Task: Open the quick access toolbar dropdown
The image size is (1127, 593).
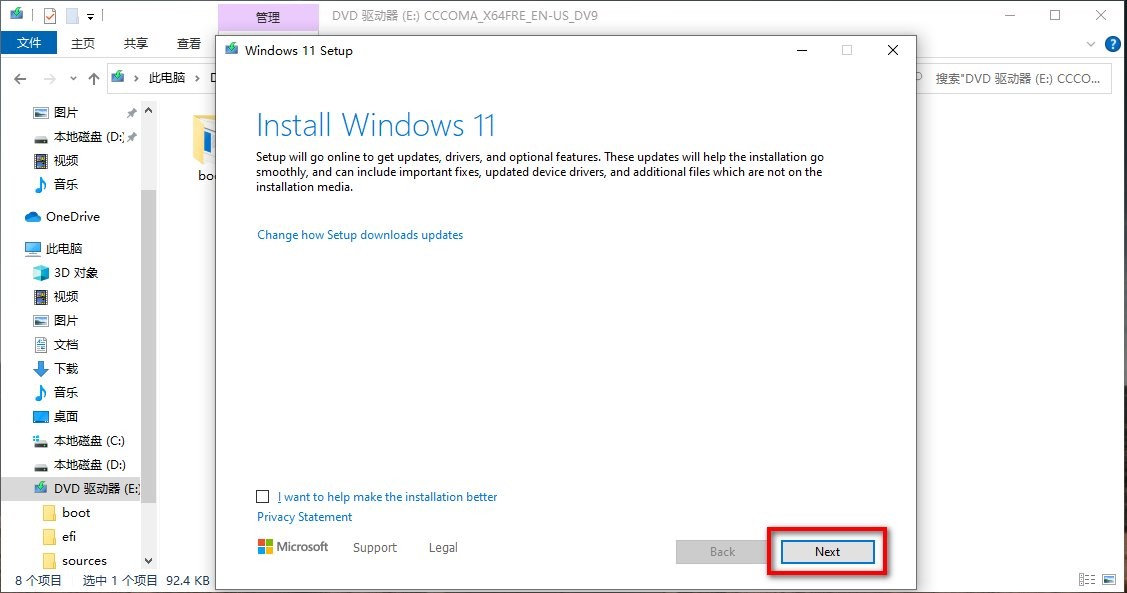Action: [x=90, y=17]
